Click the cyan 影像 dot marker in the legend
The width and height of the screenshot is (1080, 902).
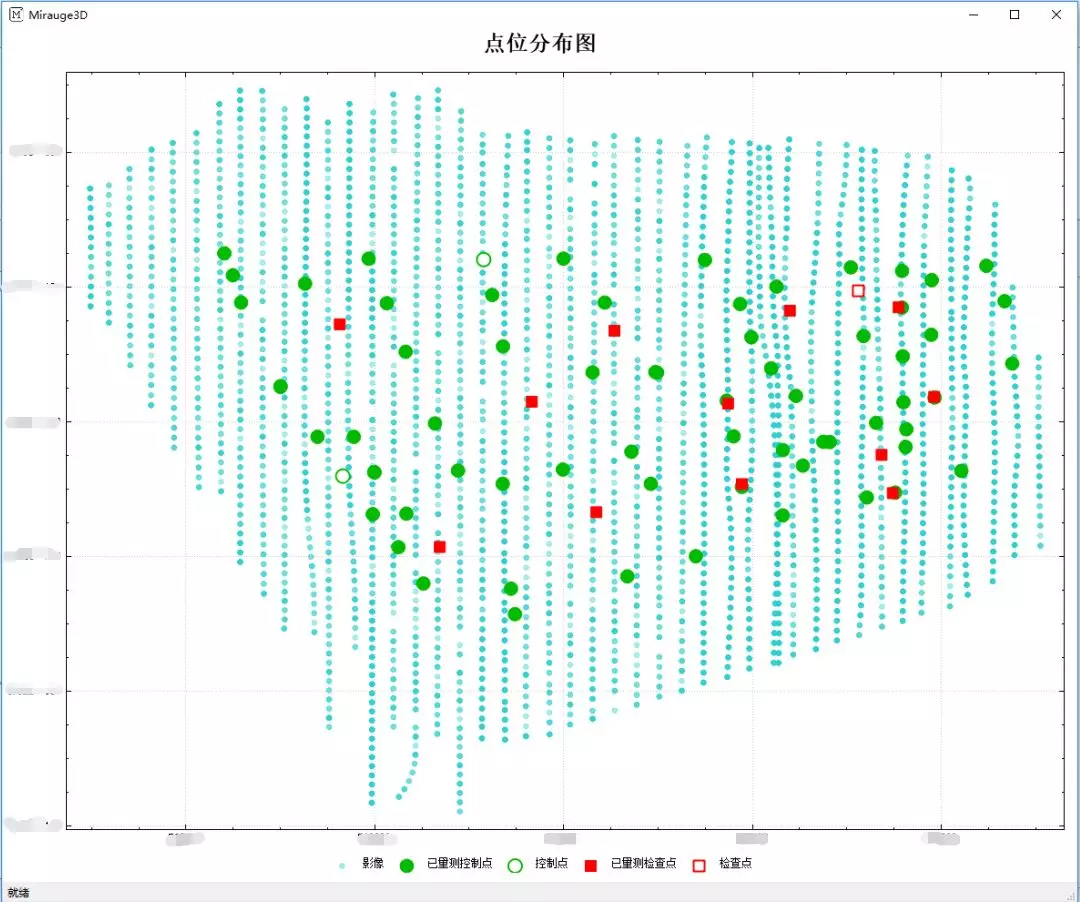coord(344,864)
